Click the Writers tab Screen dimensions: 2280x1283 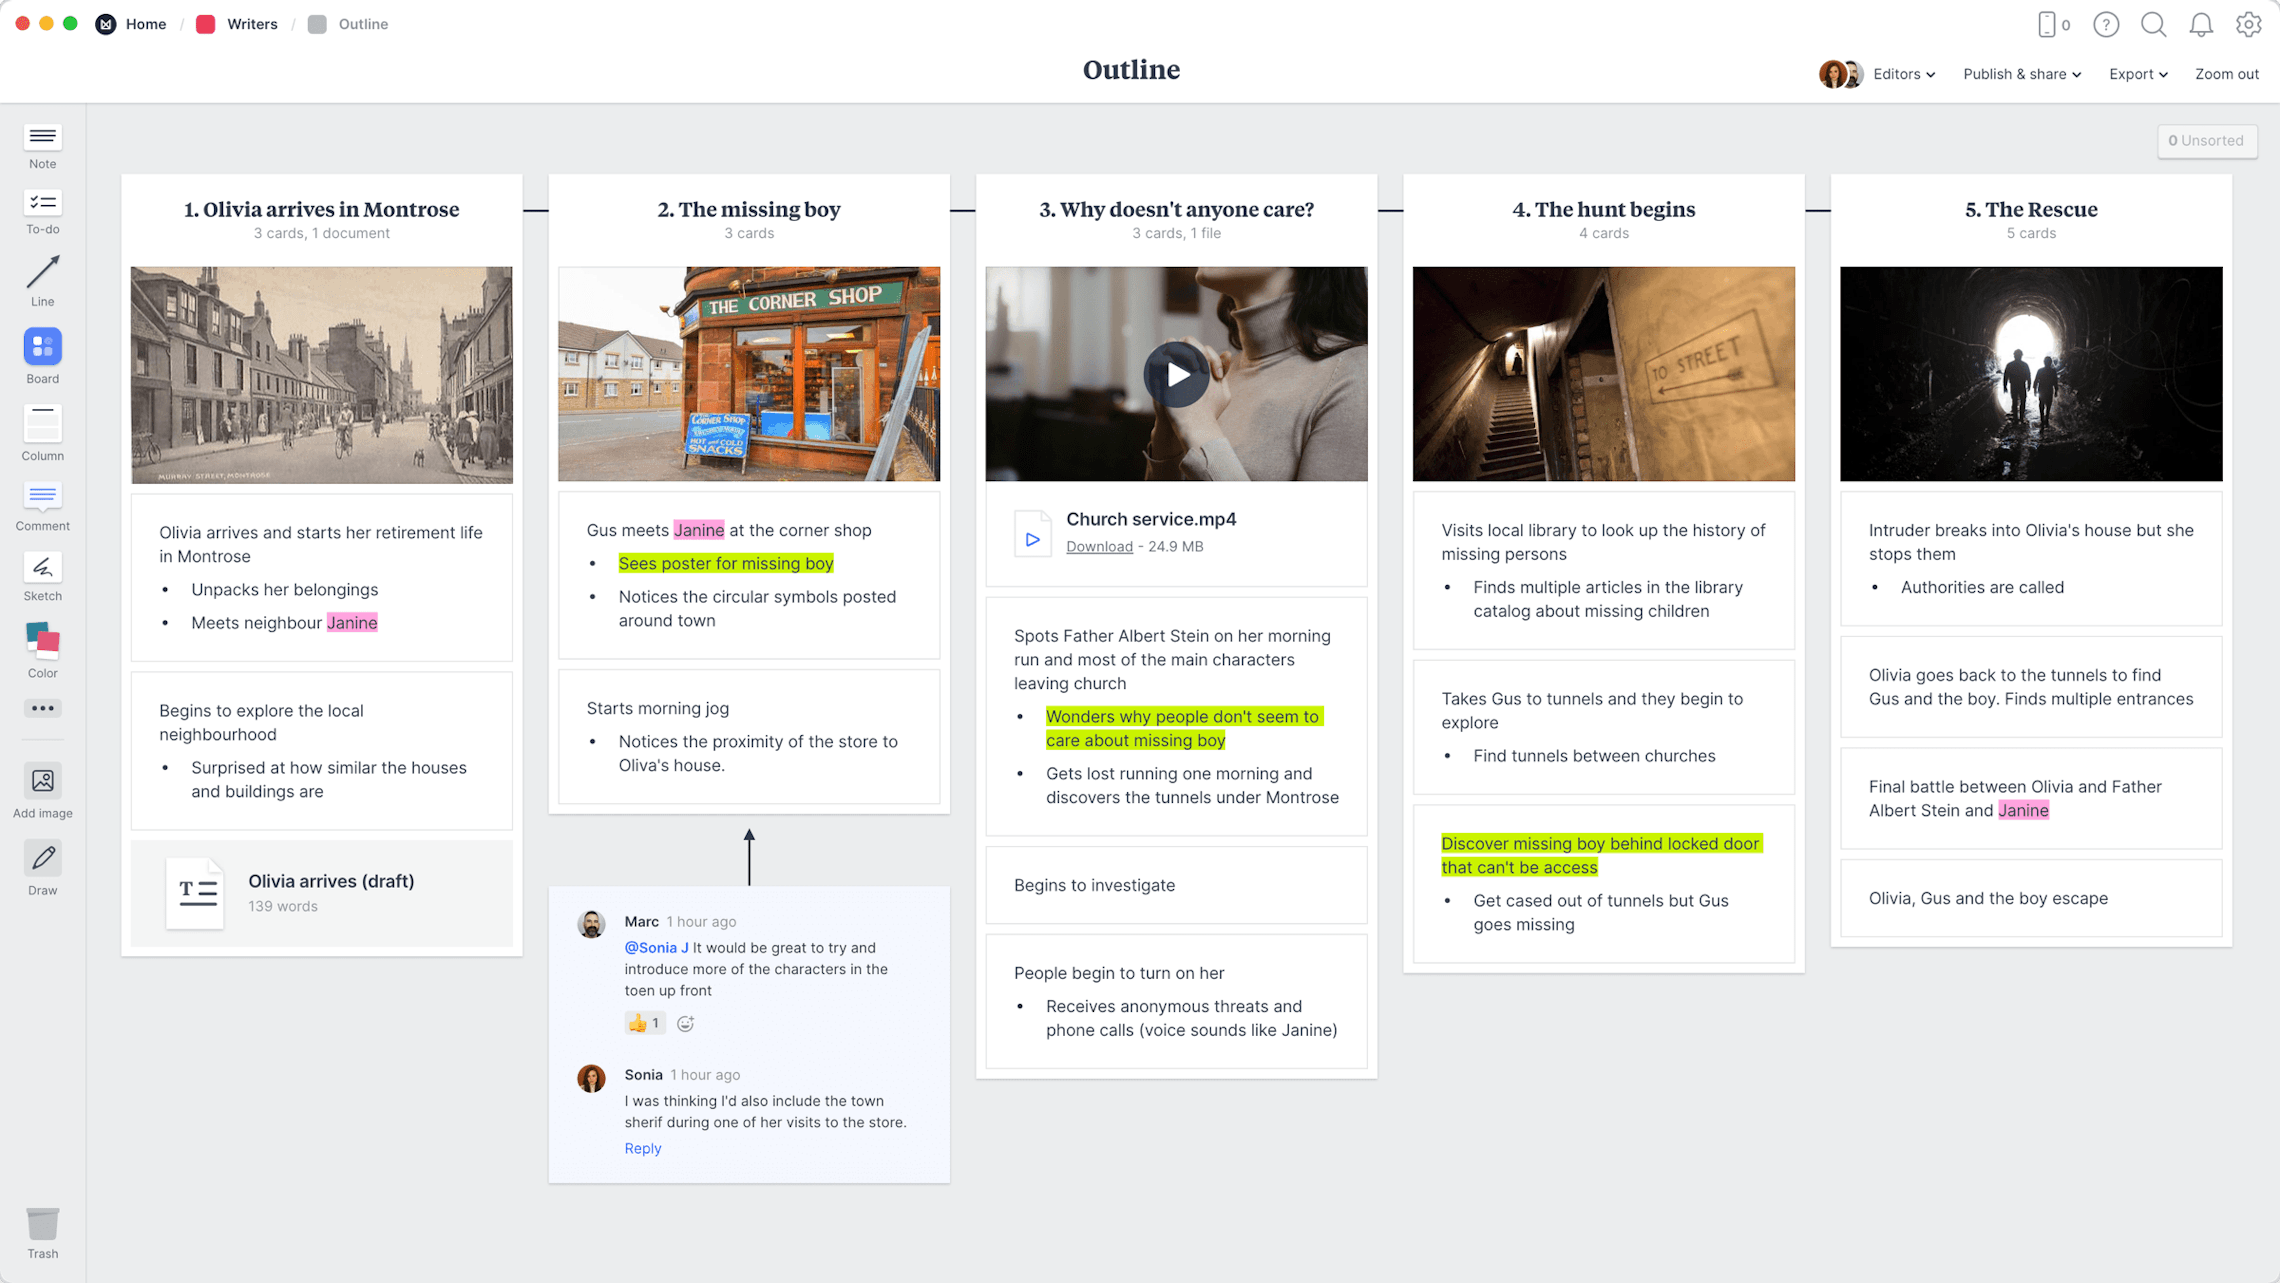249,23
